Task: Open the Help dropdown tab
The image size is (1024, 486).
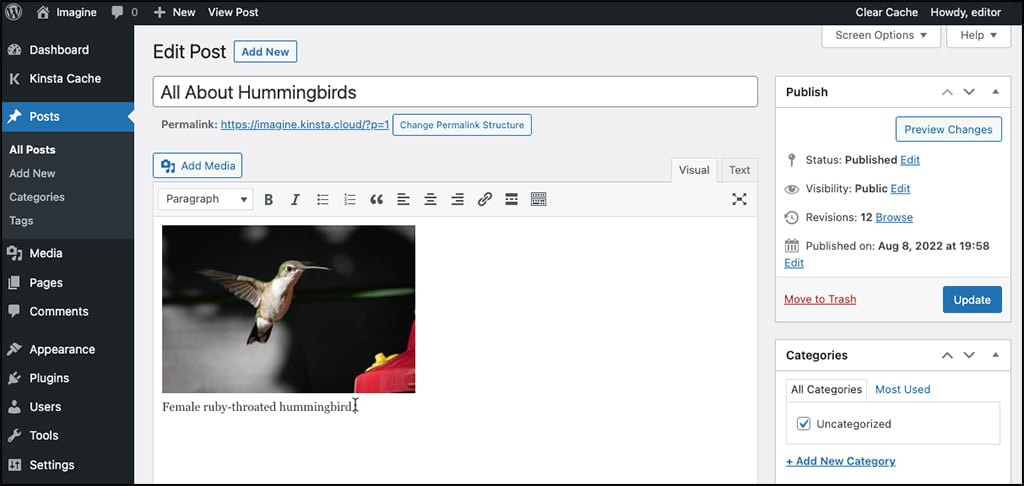Action: [978, 35]
